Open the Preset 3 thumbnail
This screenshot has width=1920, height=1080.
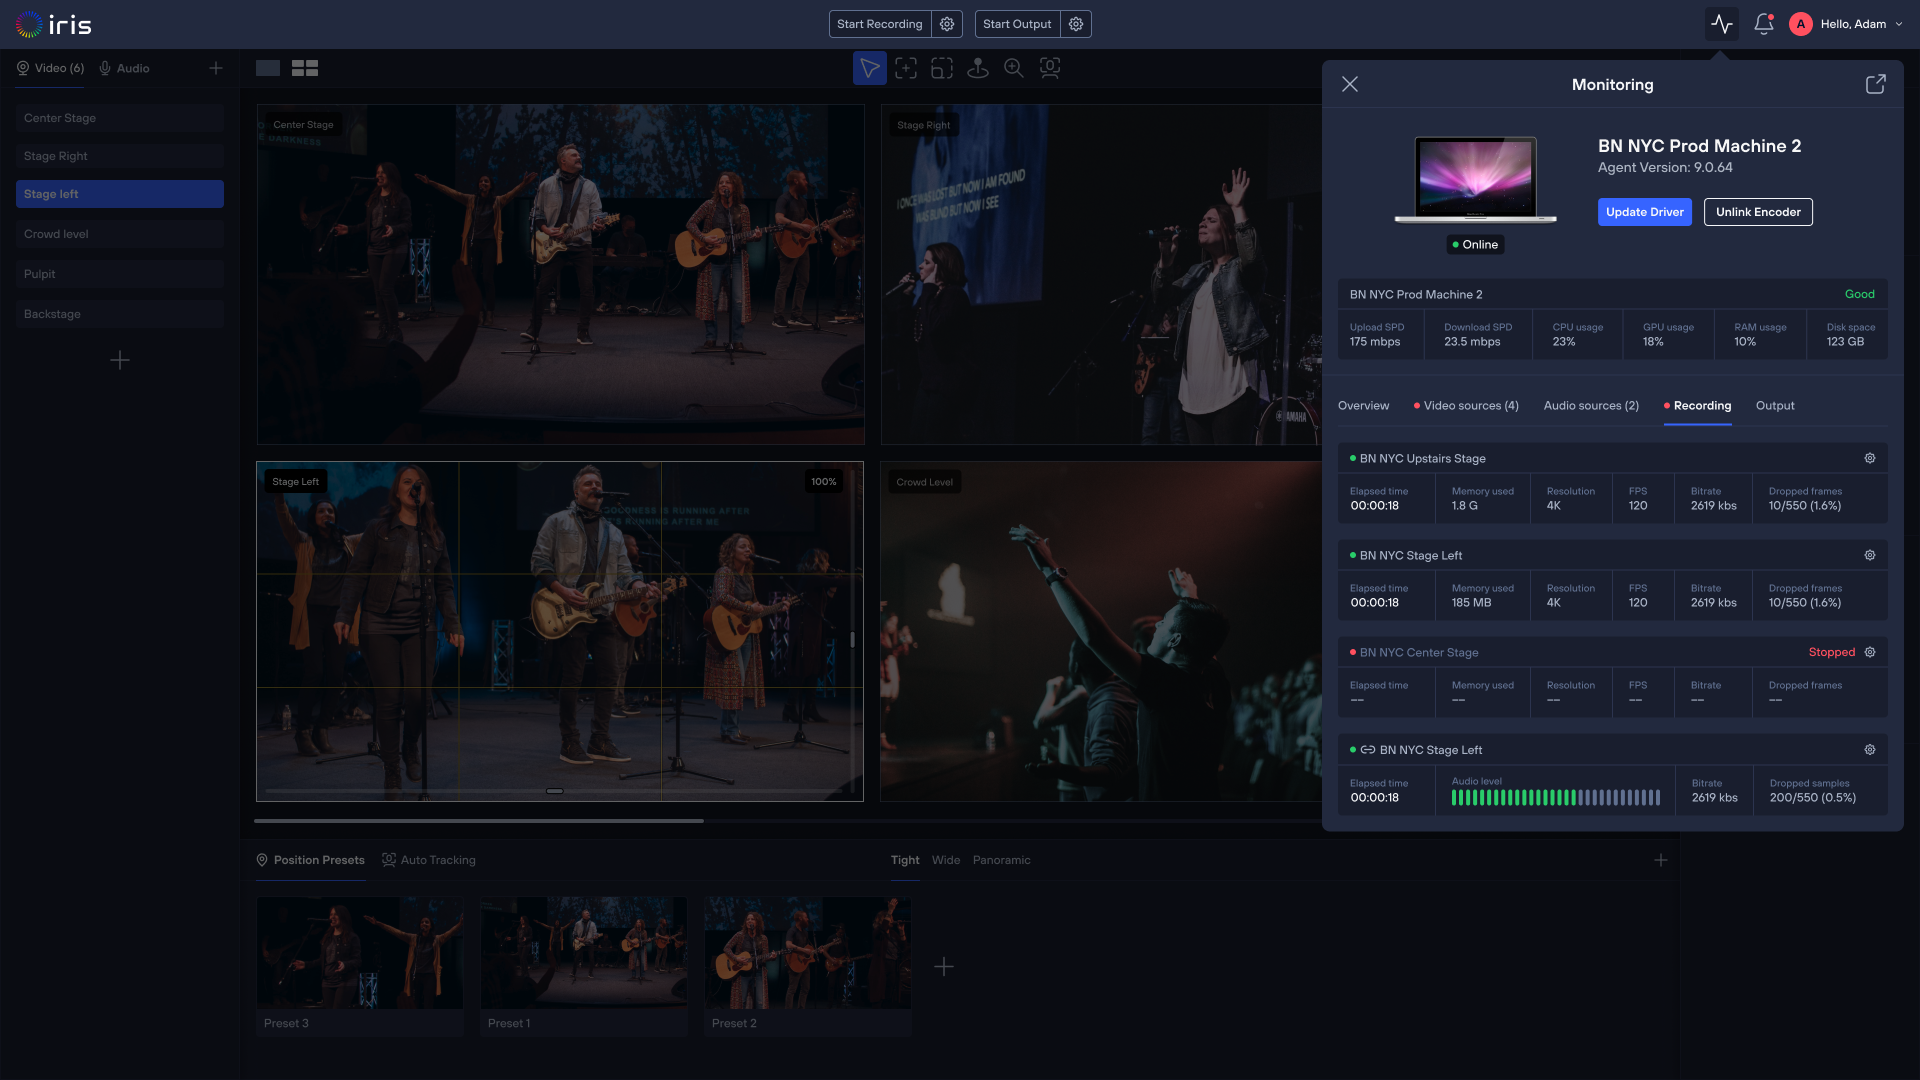pyautogui.click(x=360, y=965)
